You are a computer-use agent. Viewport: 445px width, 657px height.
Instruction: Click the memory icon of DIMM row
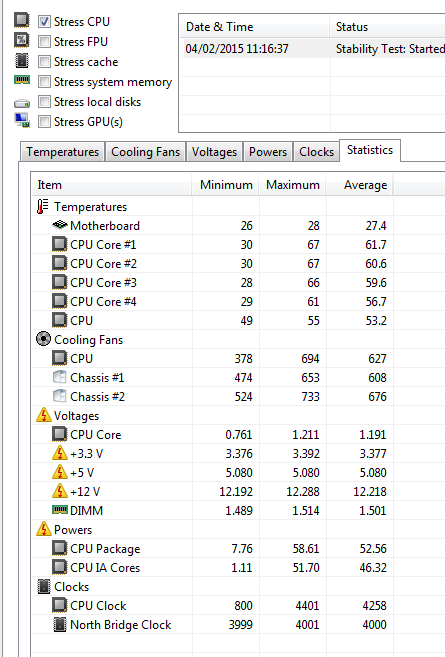click(60, 510)
